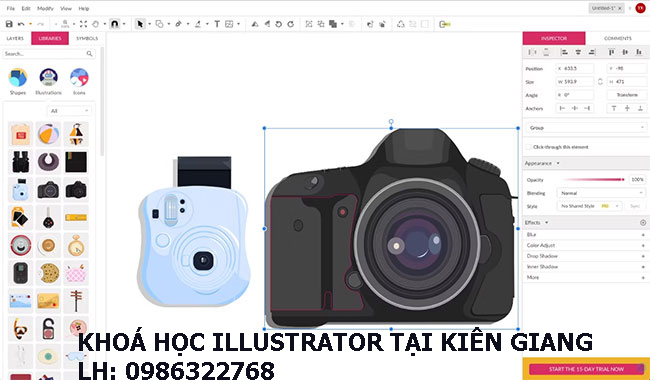Switch to the Symbols tab

pos(87,38)
